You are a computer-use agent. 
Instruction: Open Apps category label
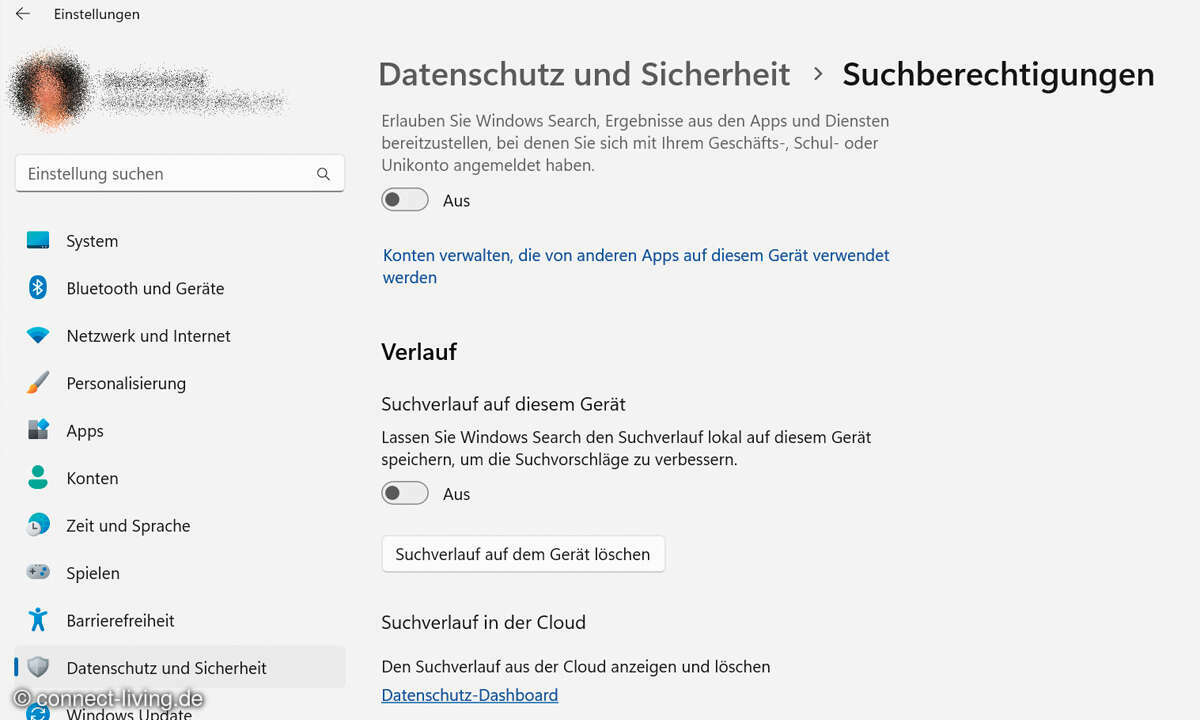click(85, 431)
